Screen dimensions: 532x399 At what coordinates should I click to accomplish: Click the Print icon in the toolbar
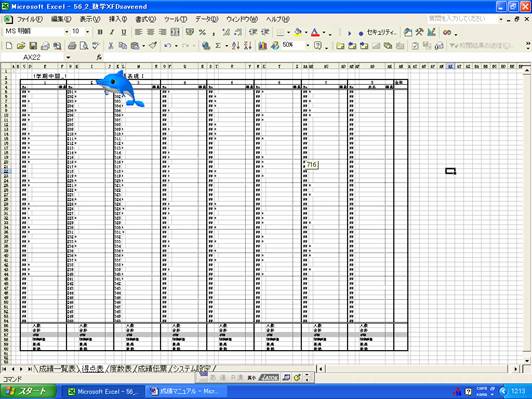(x=72, y=45)
